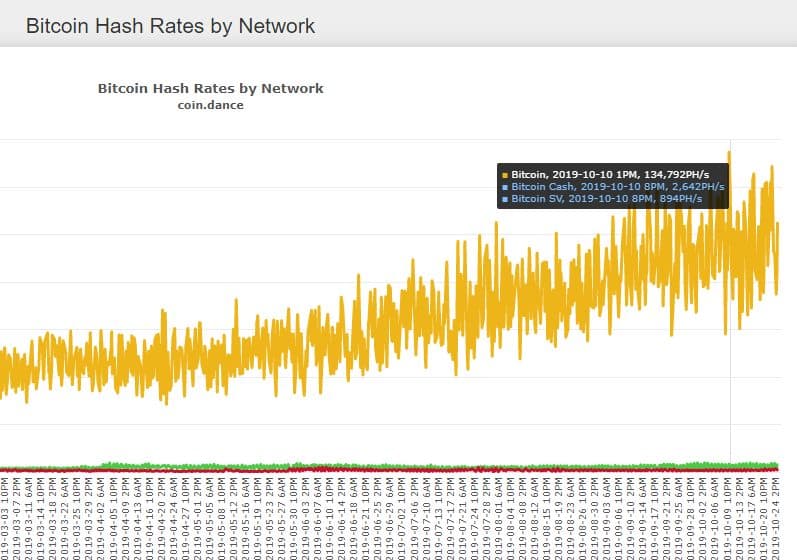Click x-axis label '2019-06-29 6AM'
Image resolution: width=797 pixels, height=560 pixels.
(390, 518)
